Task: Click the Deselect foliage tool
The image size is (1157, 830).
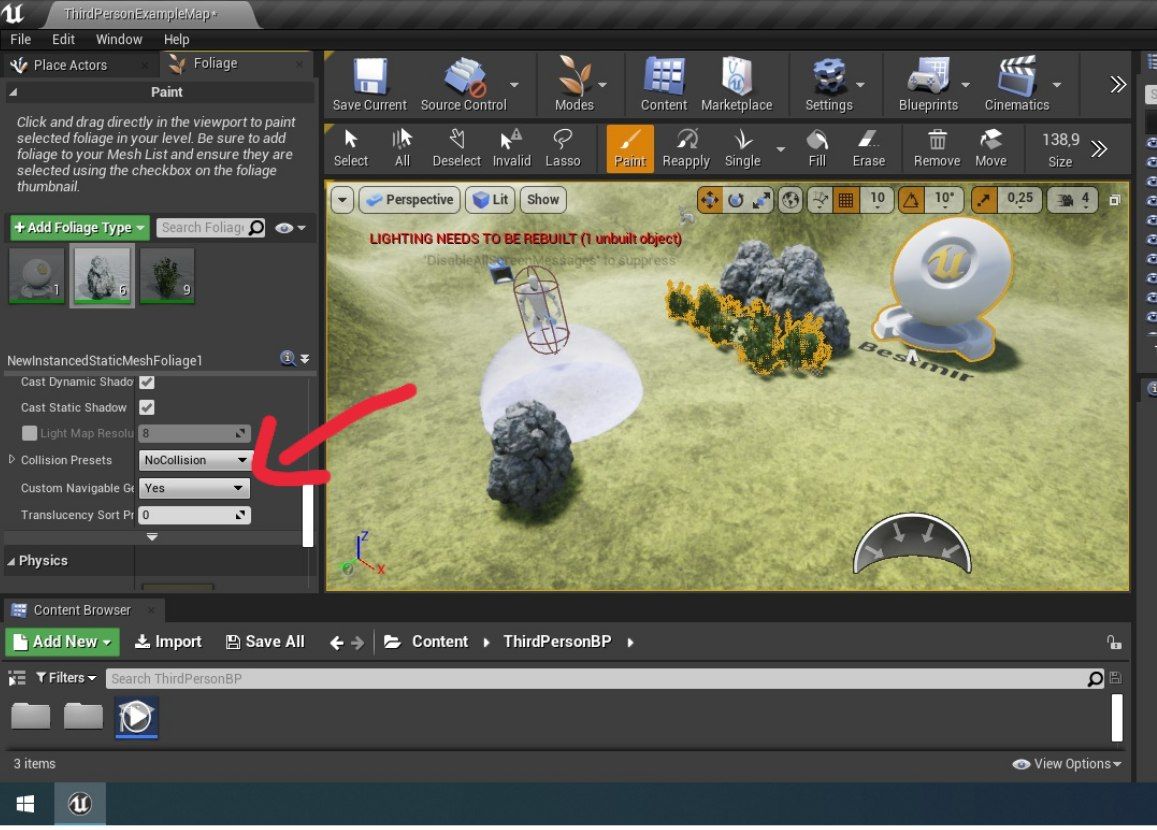Action: tap(456, 148)
